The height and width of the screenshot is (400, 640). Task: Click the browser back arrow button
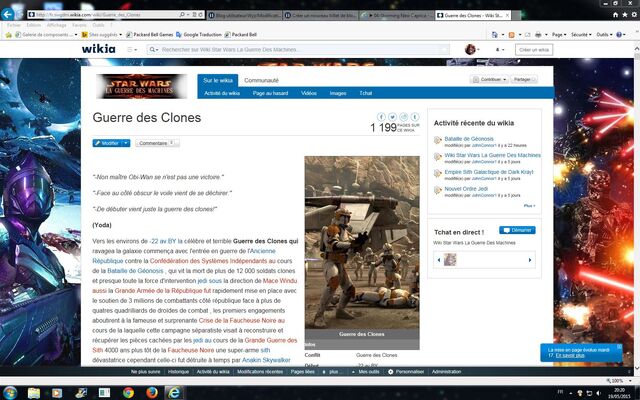click(7, 14)
